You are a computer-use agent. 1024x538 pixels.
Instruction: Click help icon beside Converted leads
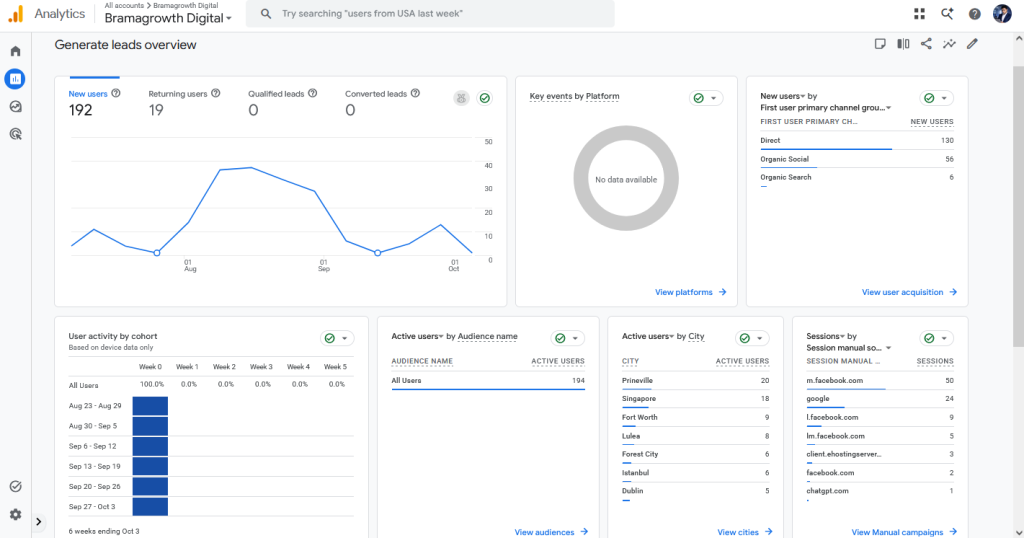click(415, 93)
